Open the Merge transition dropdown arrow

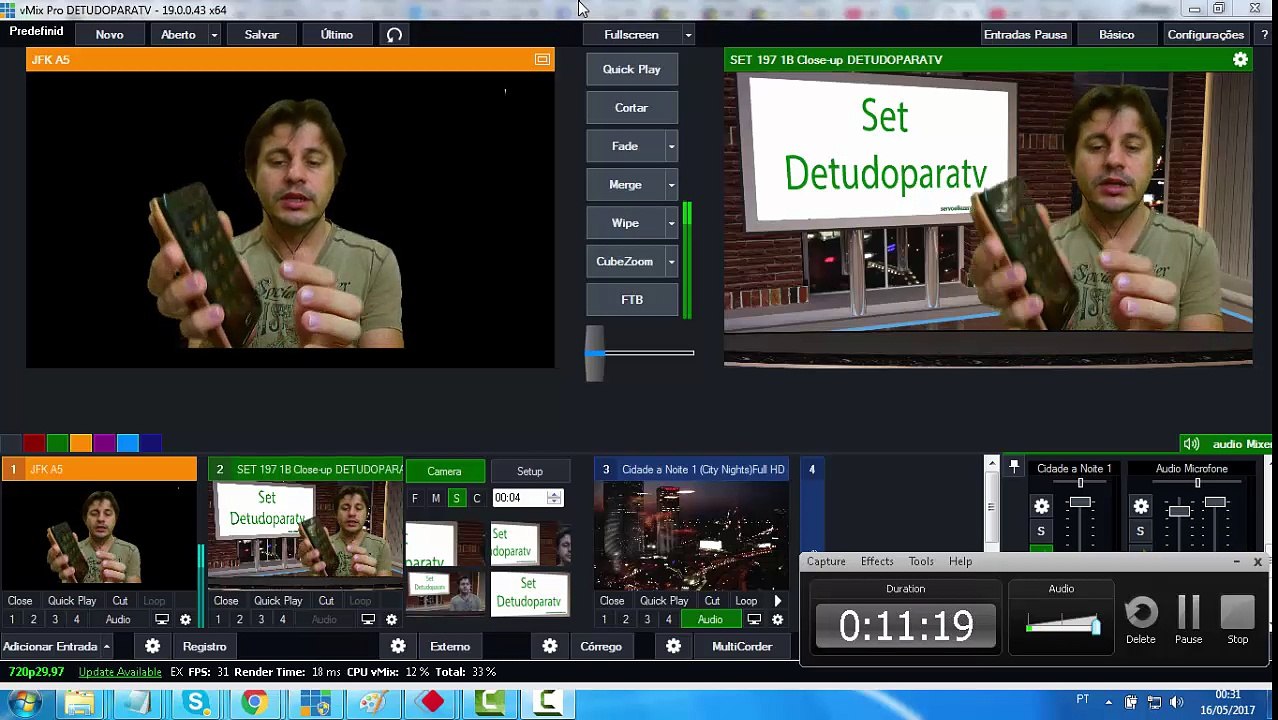671,185
